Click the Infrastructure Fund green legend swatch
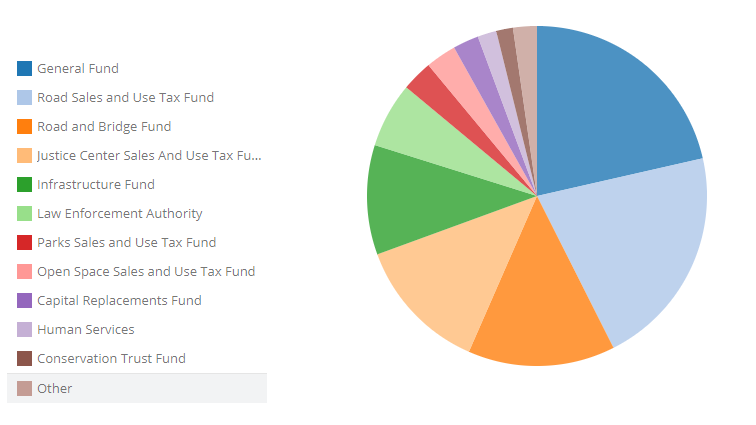756x425 pixels. 24,184
